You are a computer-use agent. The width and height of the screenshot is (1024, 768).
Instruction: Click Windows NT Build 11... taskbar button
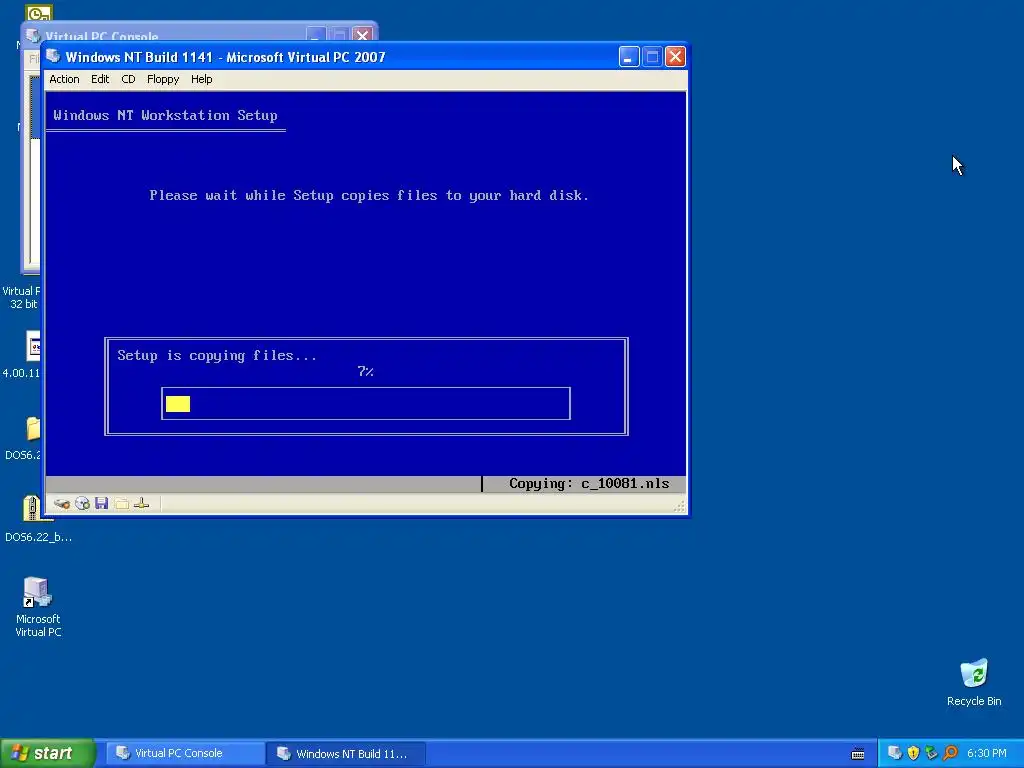click(347, 754)
